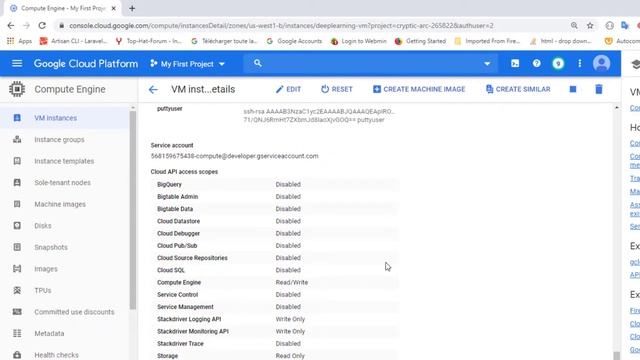
Task: Open the main navigation hamburger menu
Action: 17,63
